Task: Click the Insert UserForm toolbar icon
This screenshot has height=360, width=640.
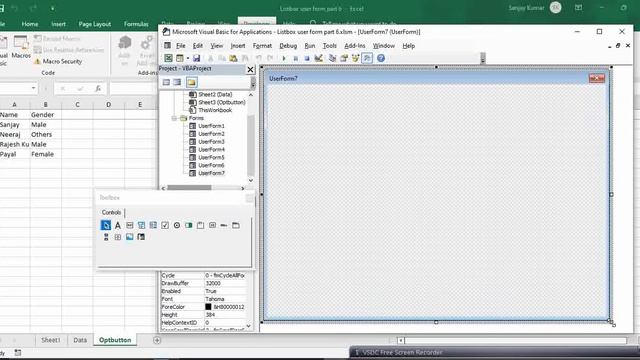Action: coord(179,58)
